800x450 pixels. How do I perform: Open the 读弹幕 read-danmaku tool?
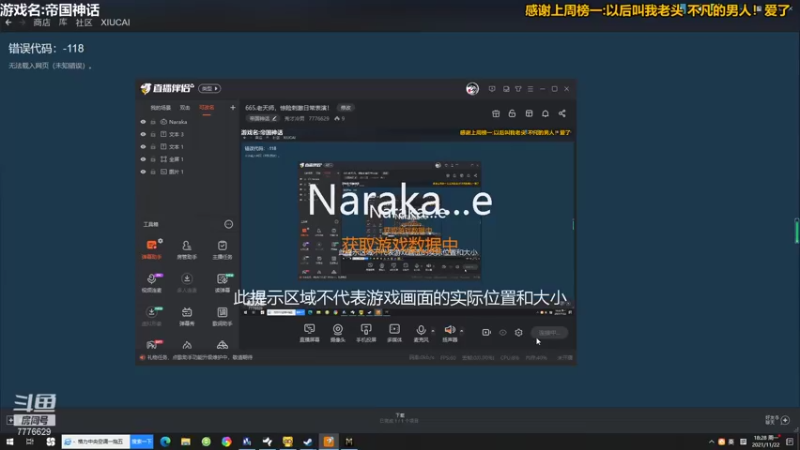tap(222, 283)
